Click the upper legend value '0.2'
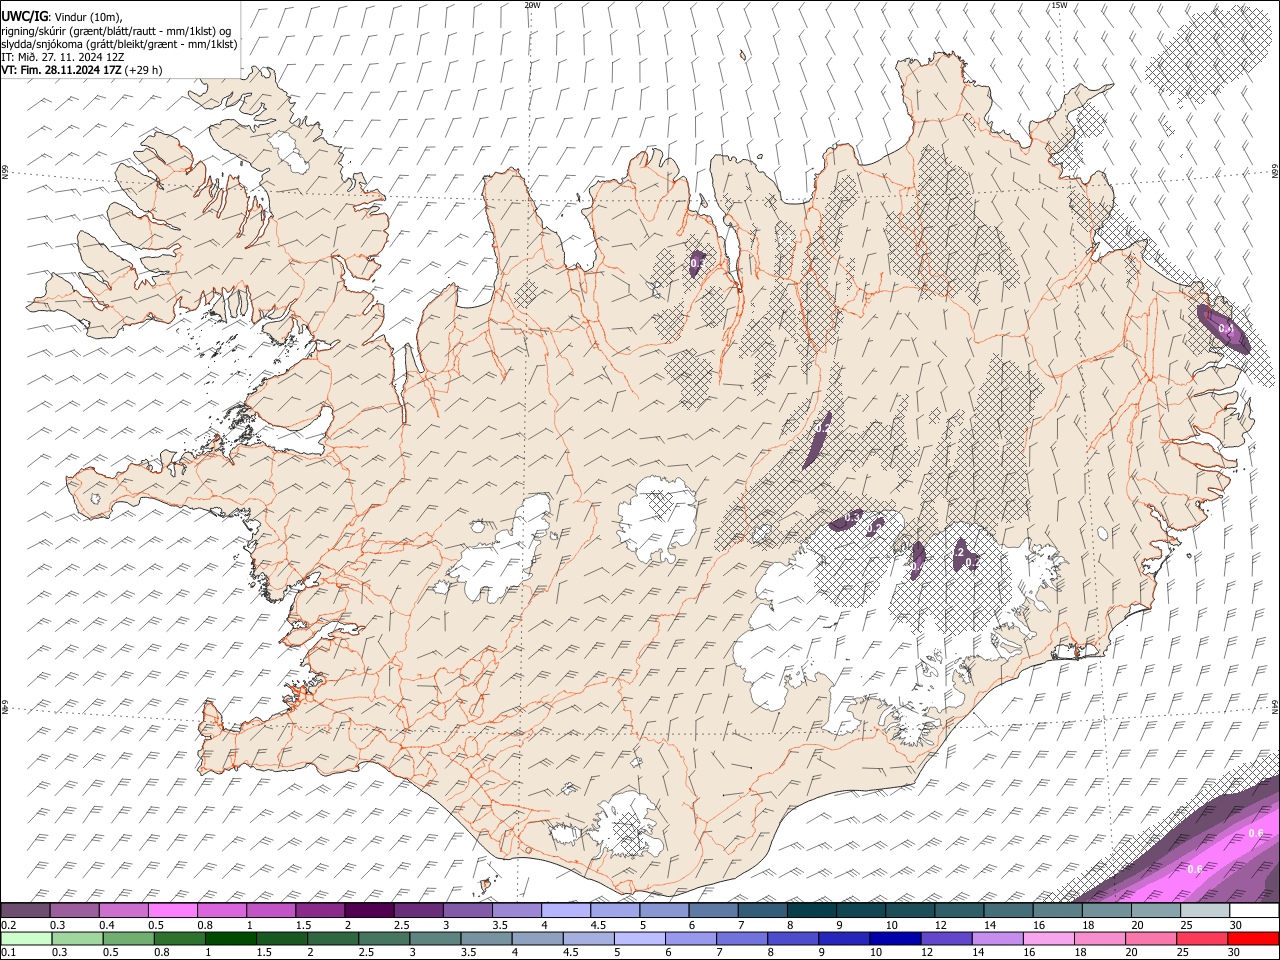 (x=9, y=925)
